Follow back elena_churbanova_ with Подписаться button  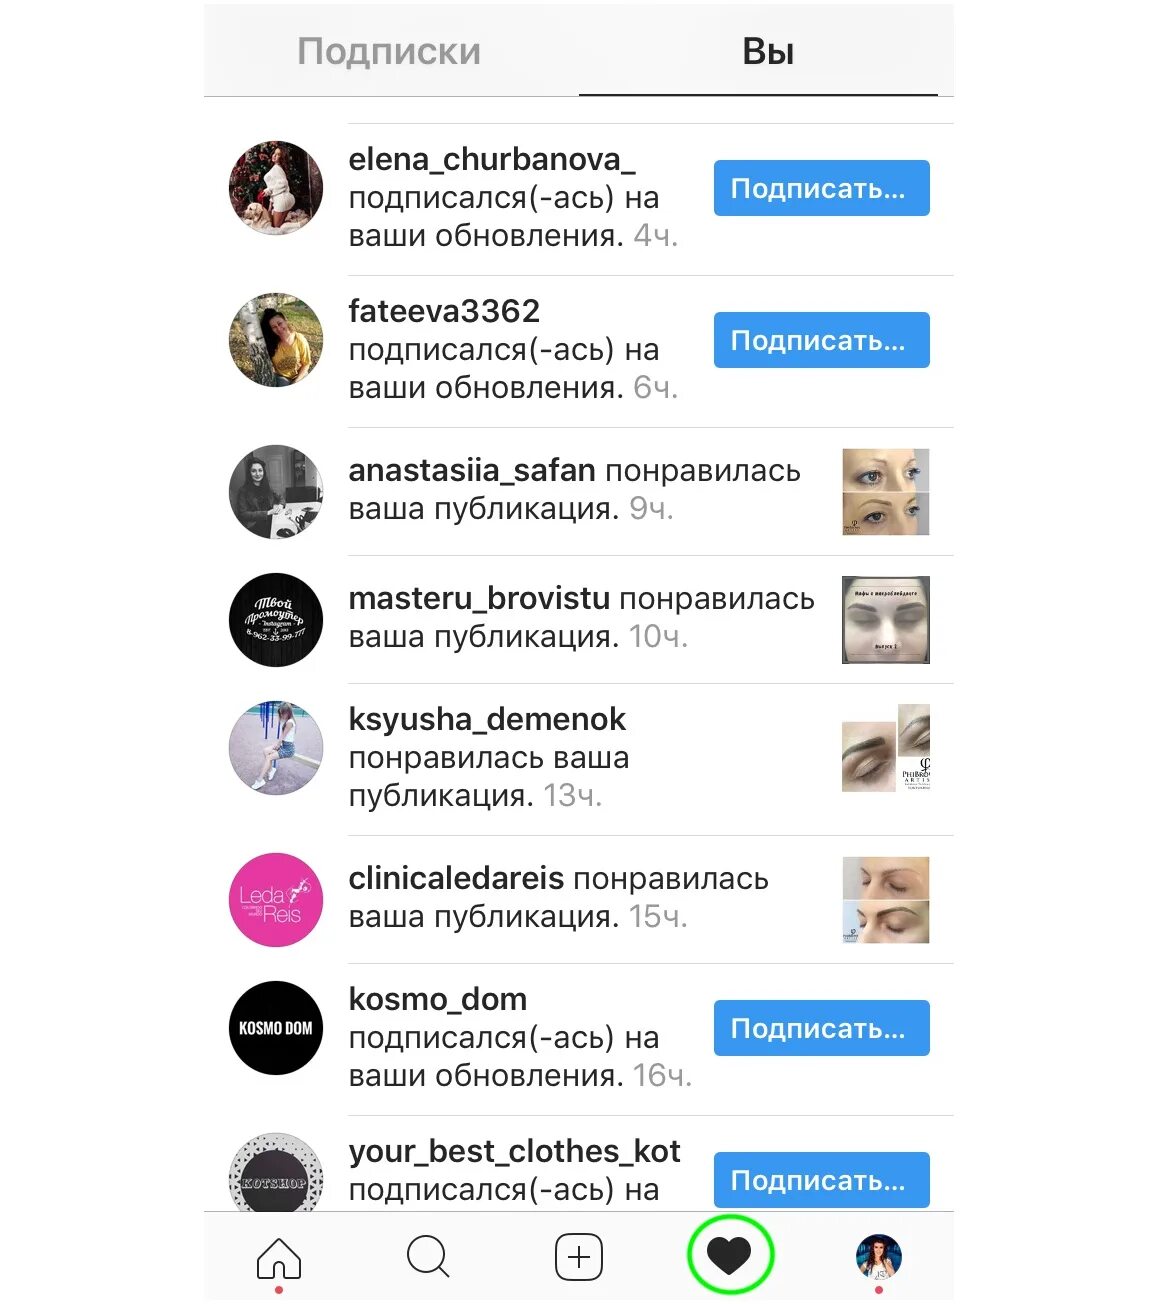tap(822, 188)
